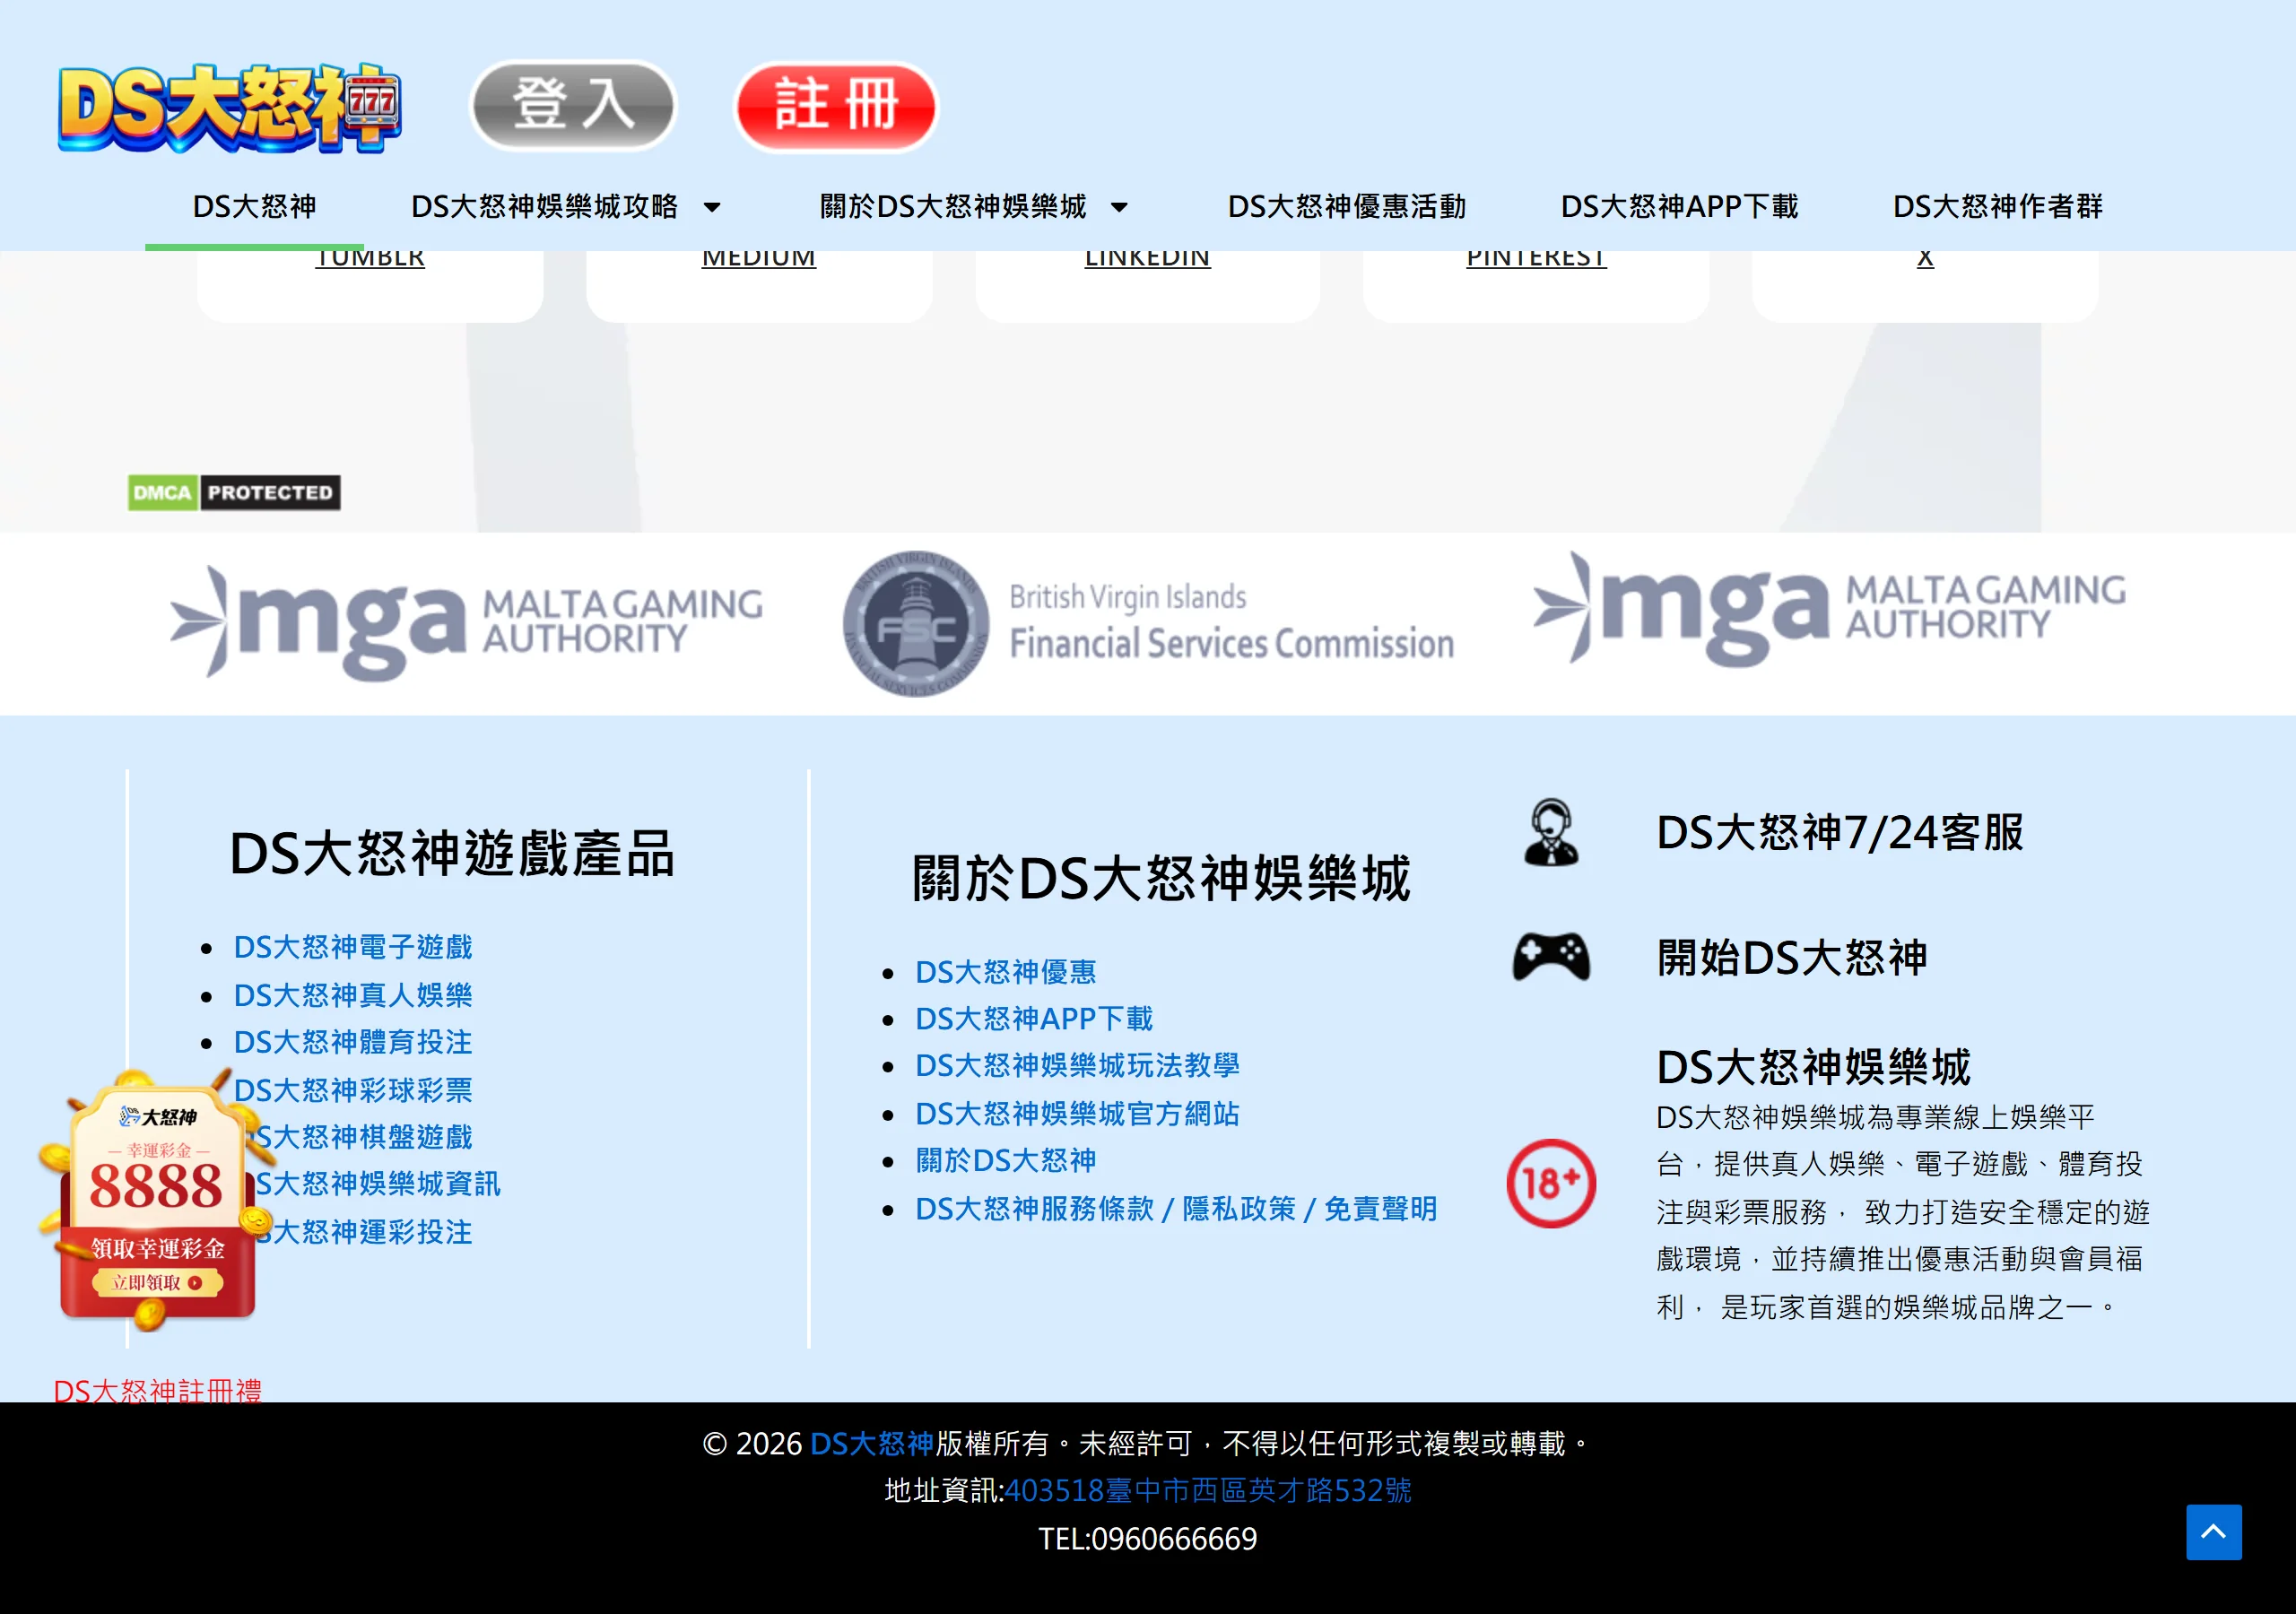Click the British Virgin Islands FSC logo
Image resolution: width=2296 pixels, height=1614 pixels.
tap(1148, 624)
